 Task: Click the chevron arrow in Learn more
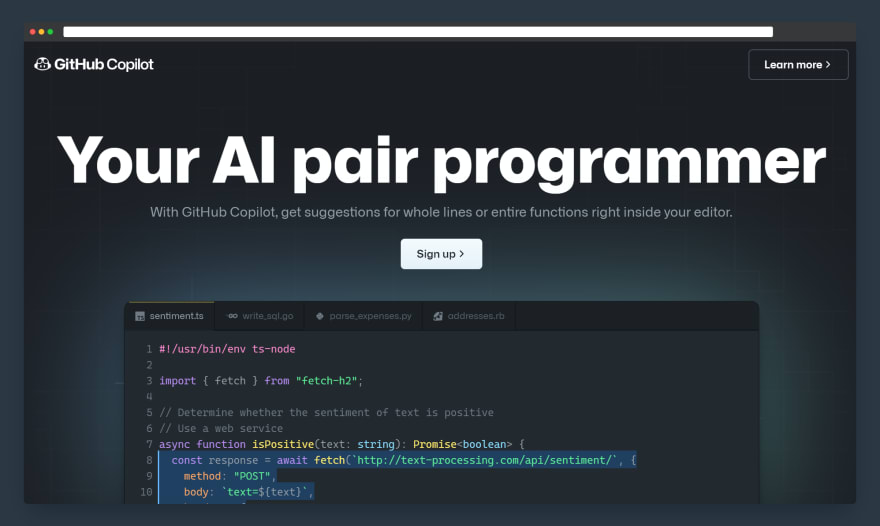pos(828,65)
